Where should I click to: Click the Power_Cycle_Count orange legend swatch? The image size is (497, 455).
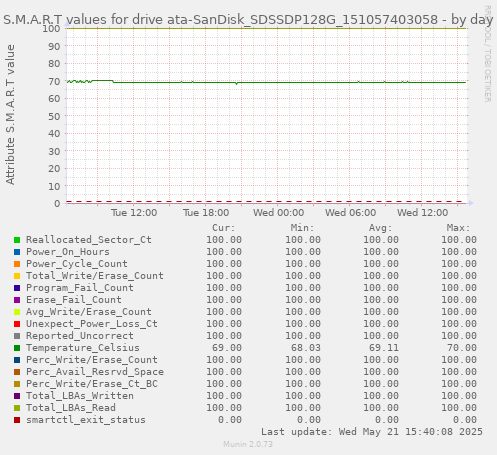click(x=17, y=264)
